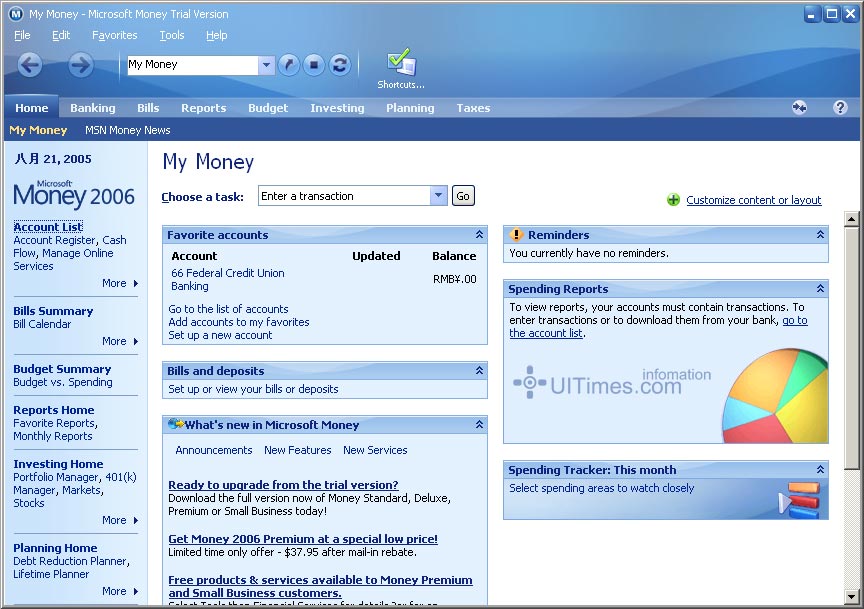Screen dimensions: 864x609
Task: Expand More under Planning Home
Action: [x=120, y=591]
